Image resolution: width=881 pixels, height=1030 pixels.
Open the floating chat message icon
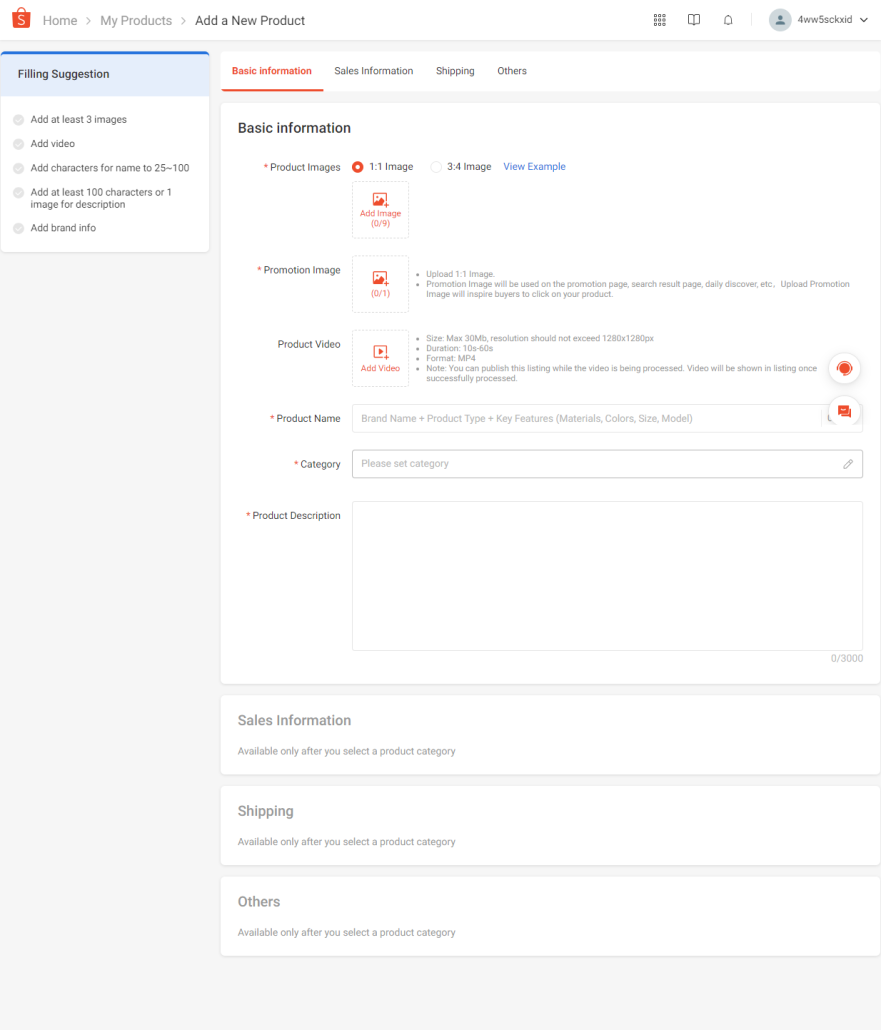coord(844,412)
